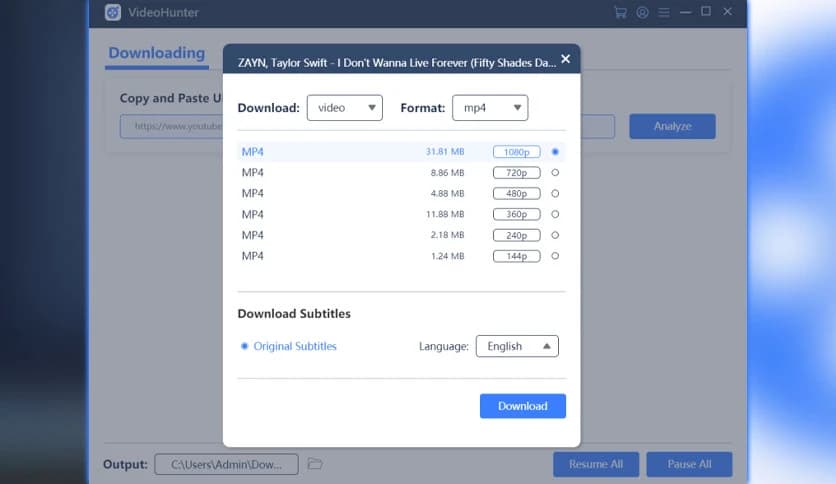Open the Download type dropdown showing video
Screen dimensions: 836x484
[x=344, y=108]
